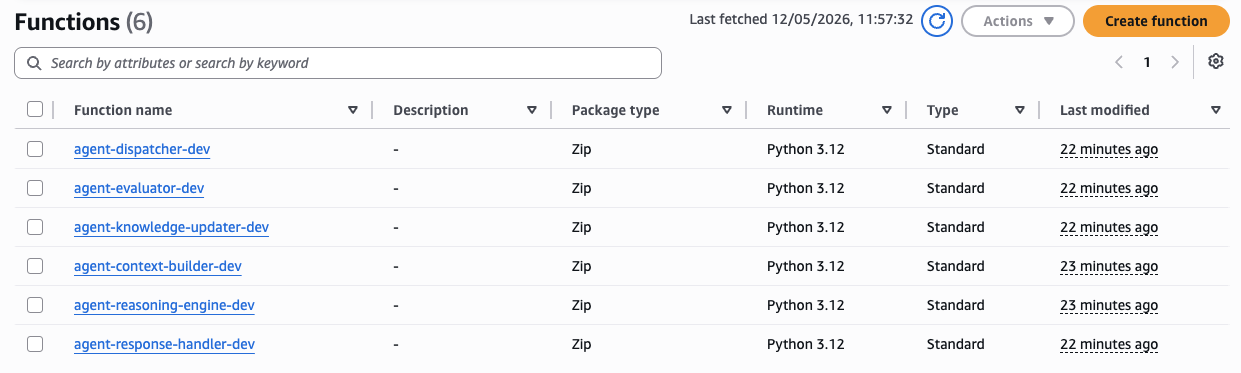The height and width of the screenshot is (373, 1241).
Task: Sort by Function name column arrow
Action: [x=353, y=110]
